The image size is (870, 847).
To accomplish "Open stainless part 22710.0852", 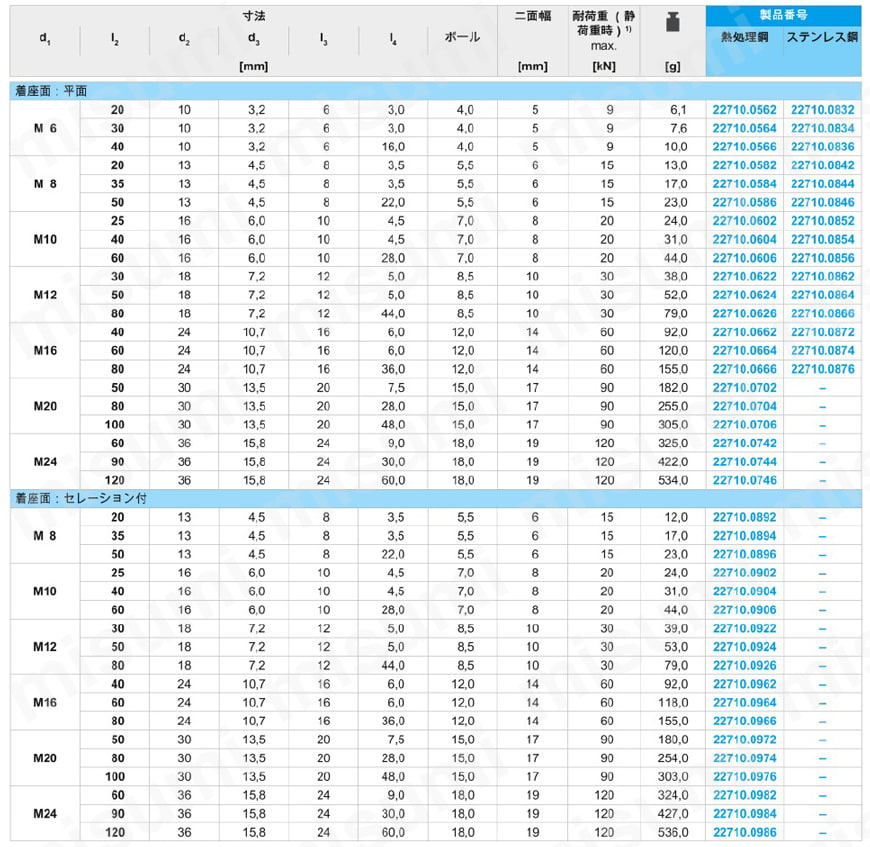I will click(x=823, y=221).
